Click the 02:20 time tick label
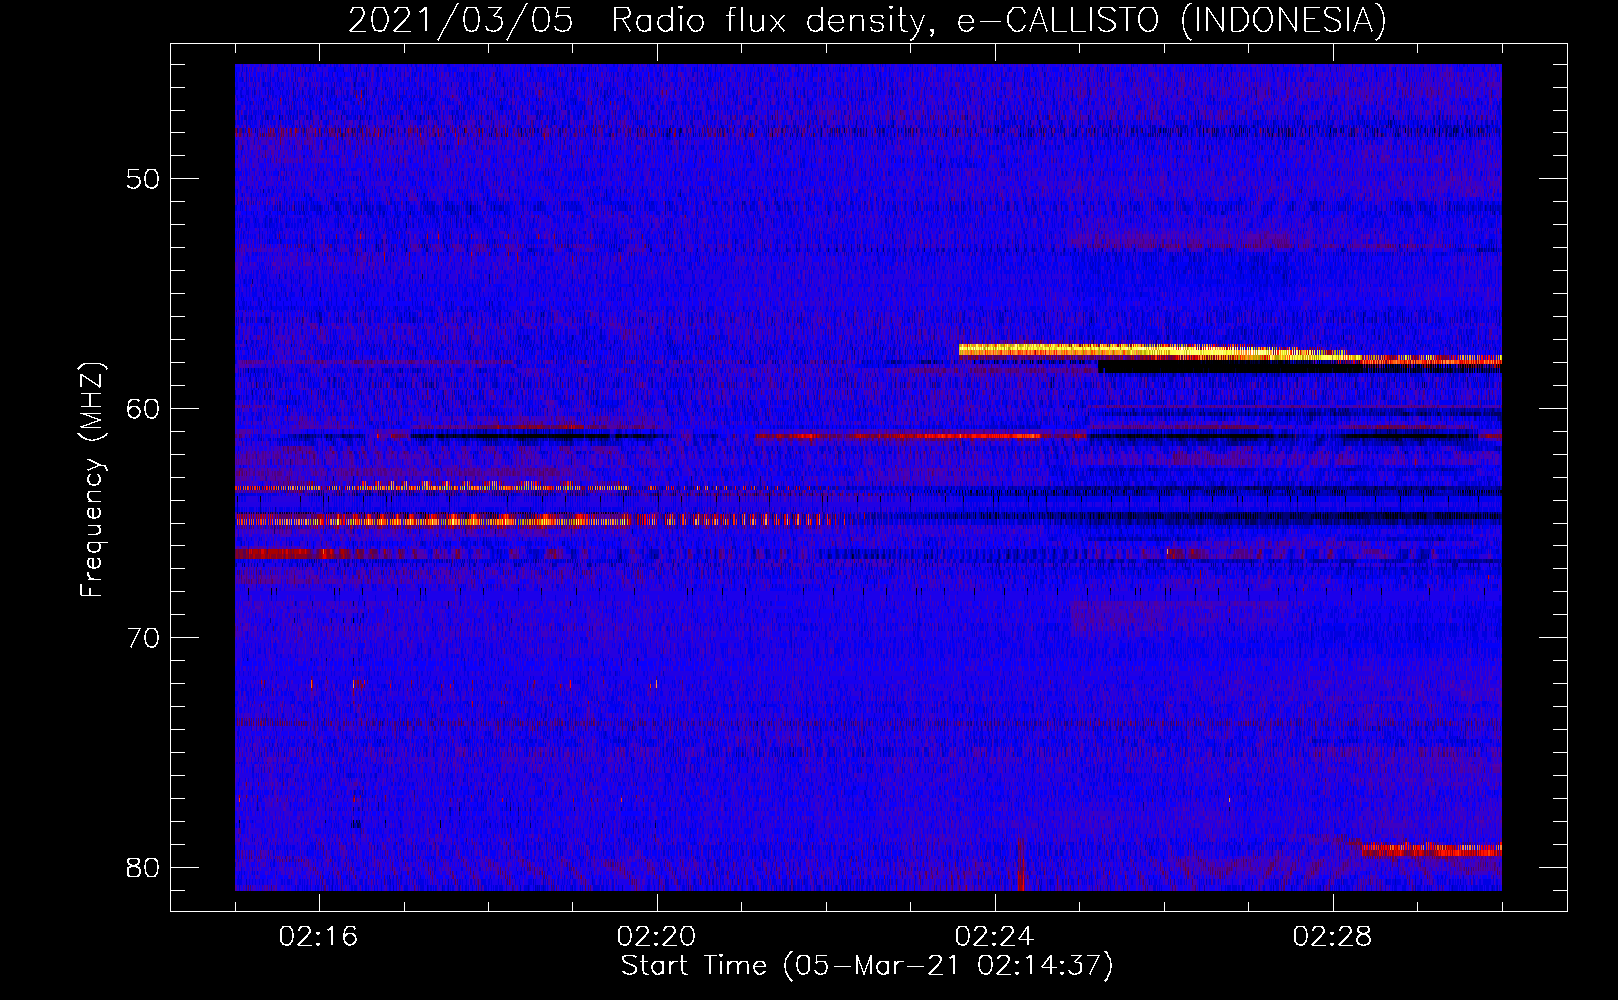1618x1000 pixels. coord(657,937)
